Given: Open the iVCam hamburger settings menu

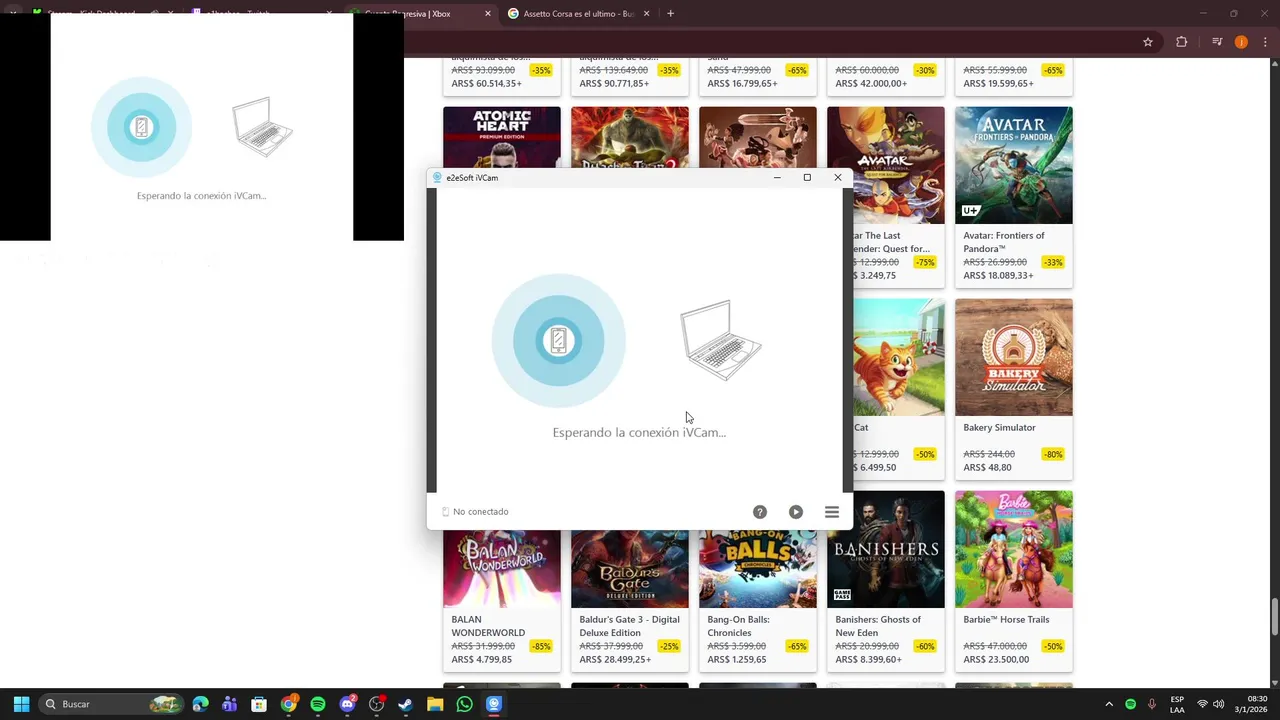Looking at the screenshot, I should pos(832,512).
